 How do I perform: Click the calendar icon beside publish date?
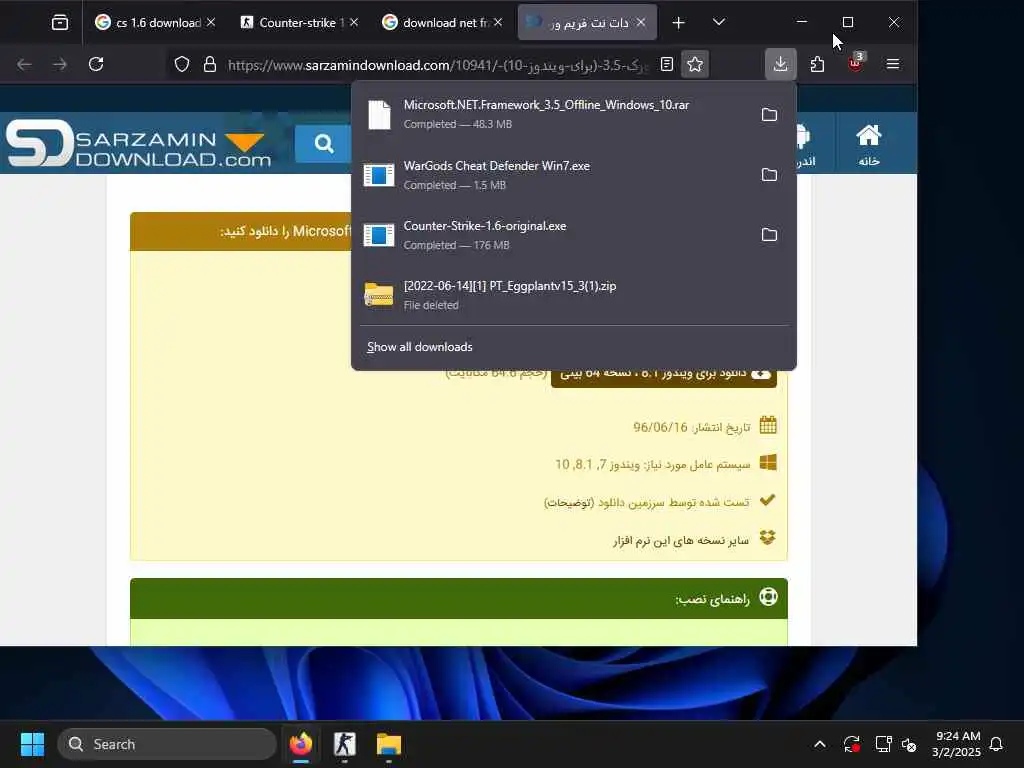[768, 425]
